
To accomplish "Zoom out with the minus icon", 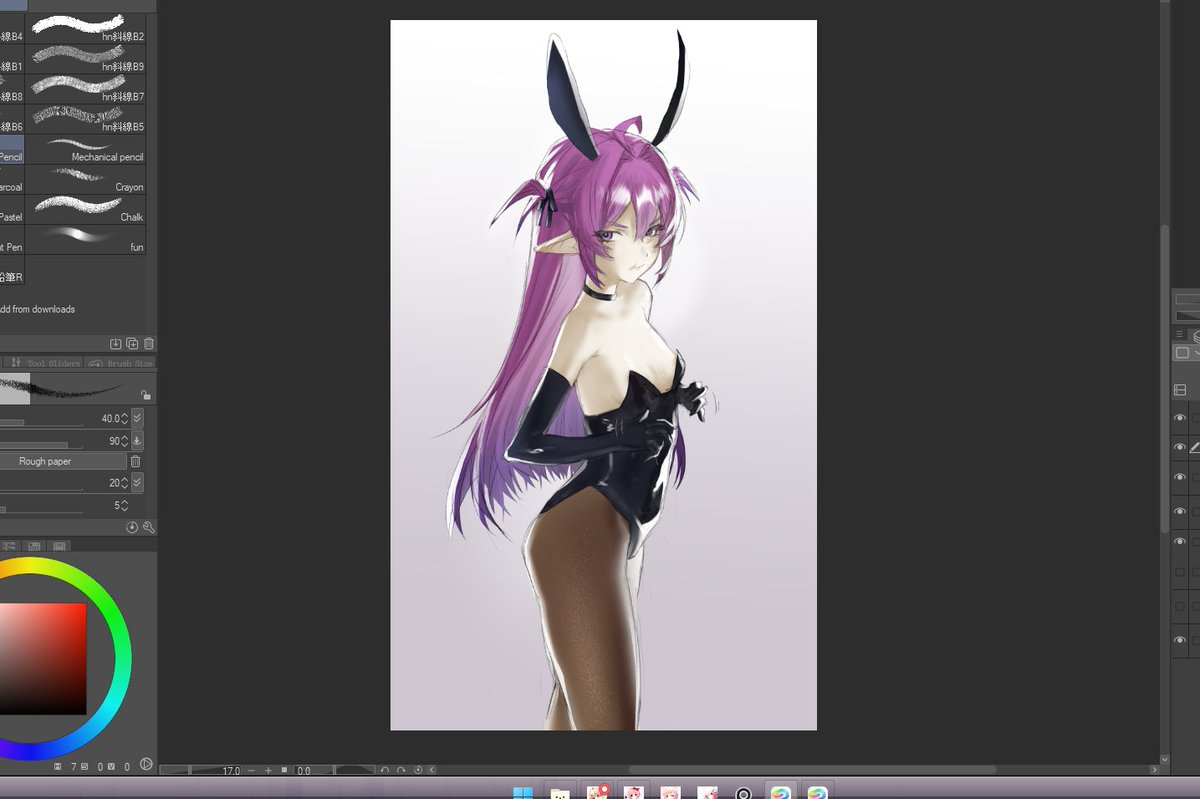I will pyautogui.click(x=252, y=771).
